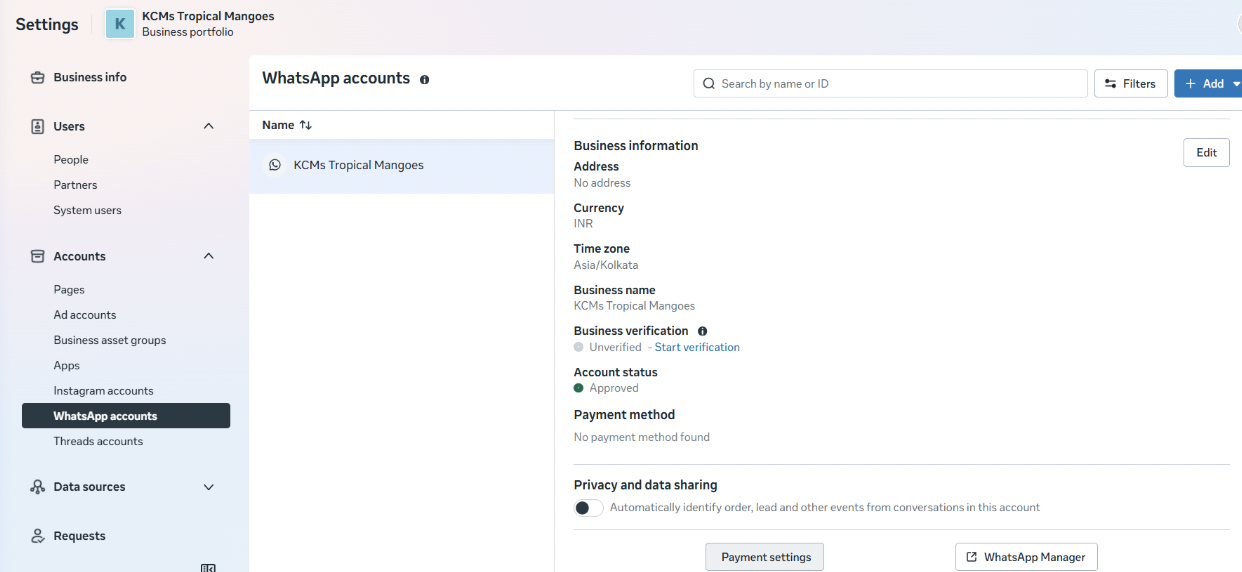Click the Asia/Kolkata time zone value

click(606, 265)
